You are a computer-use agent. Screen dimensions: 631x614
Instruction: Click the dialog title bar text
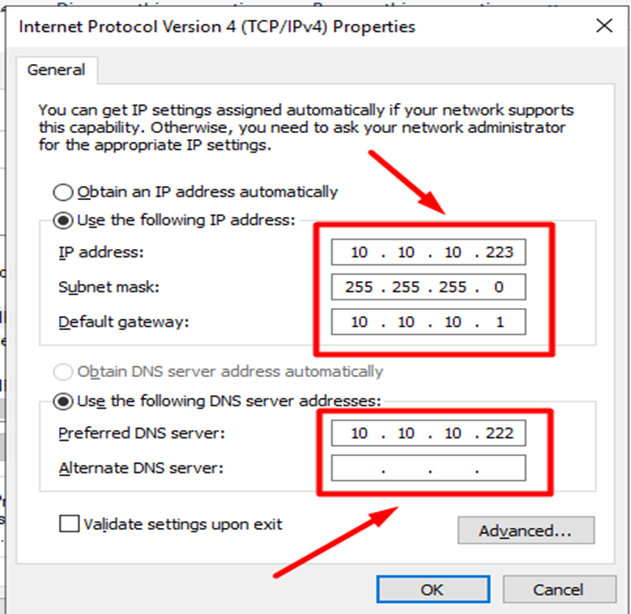click(x=218, y=26)
